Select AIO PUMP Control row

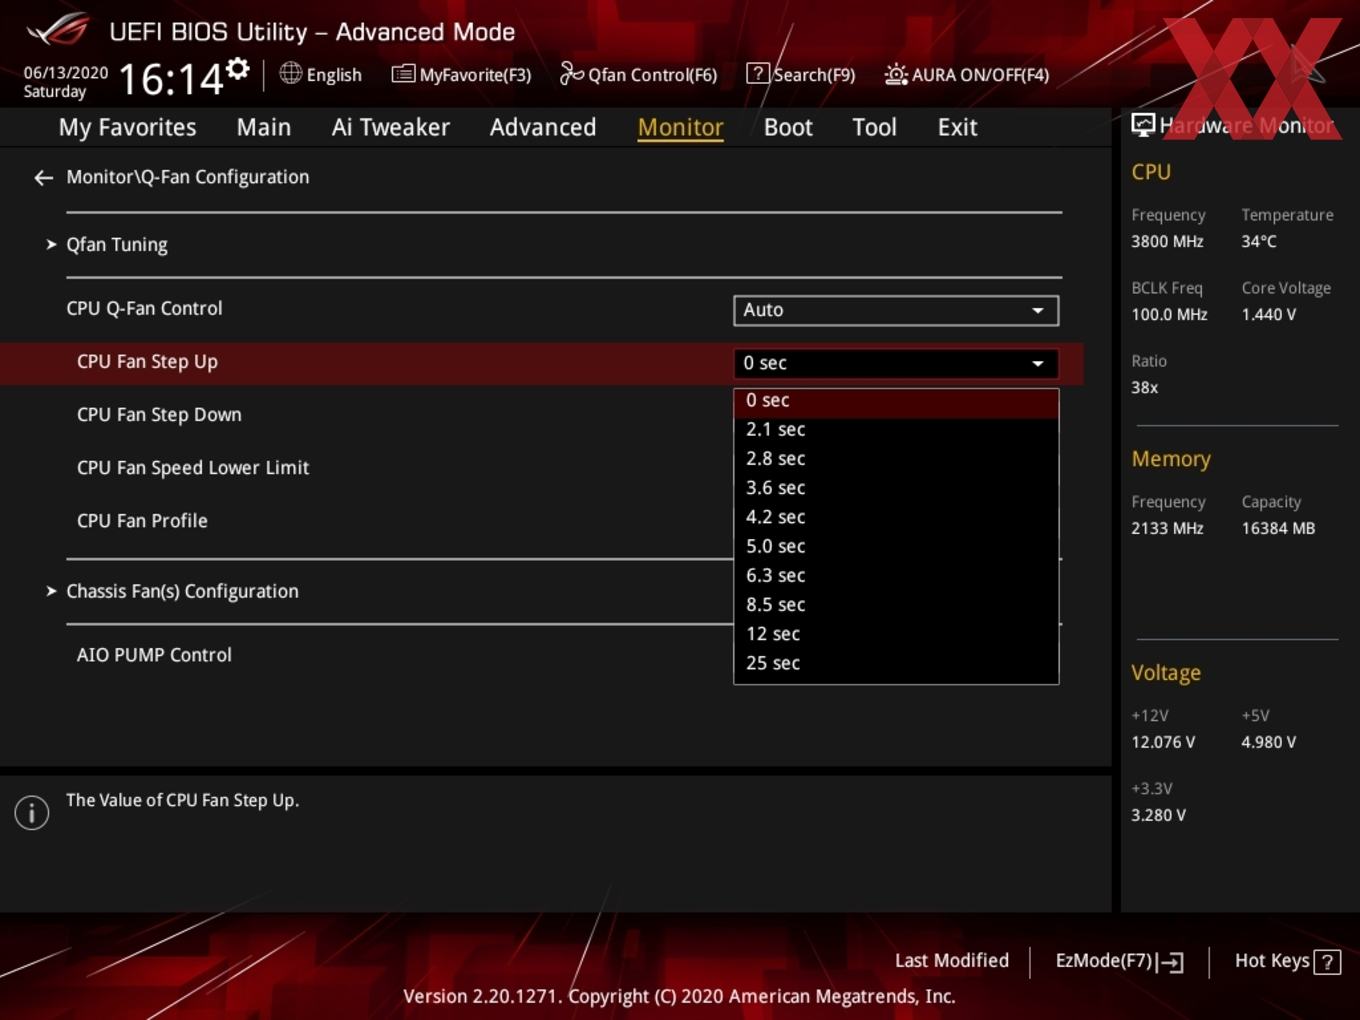154,655
